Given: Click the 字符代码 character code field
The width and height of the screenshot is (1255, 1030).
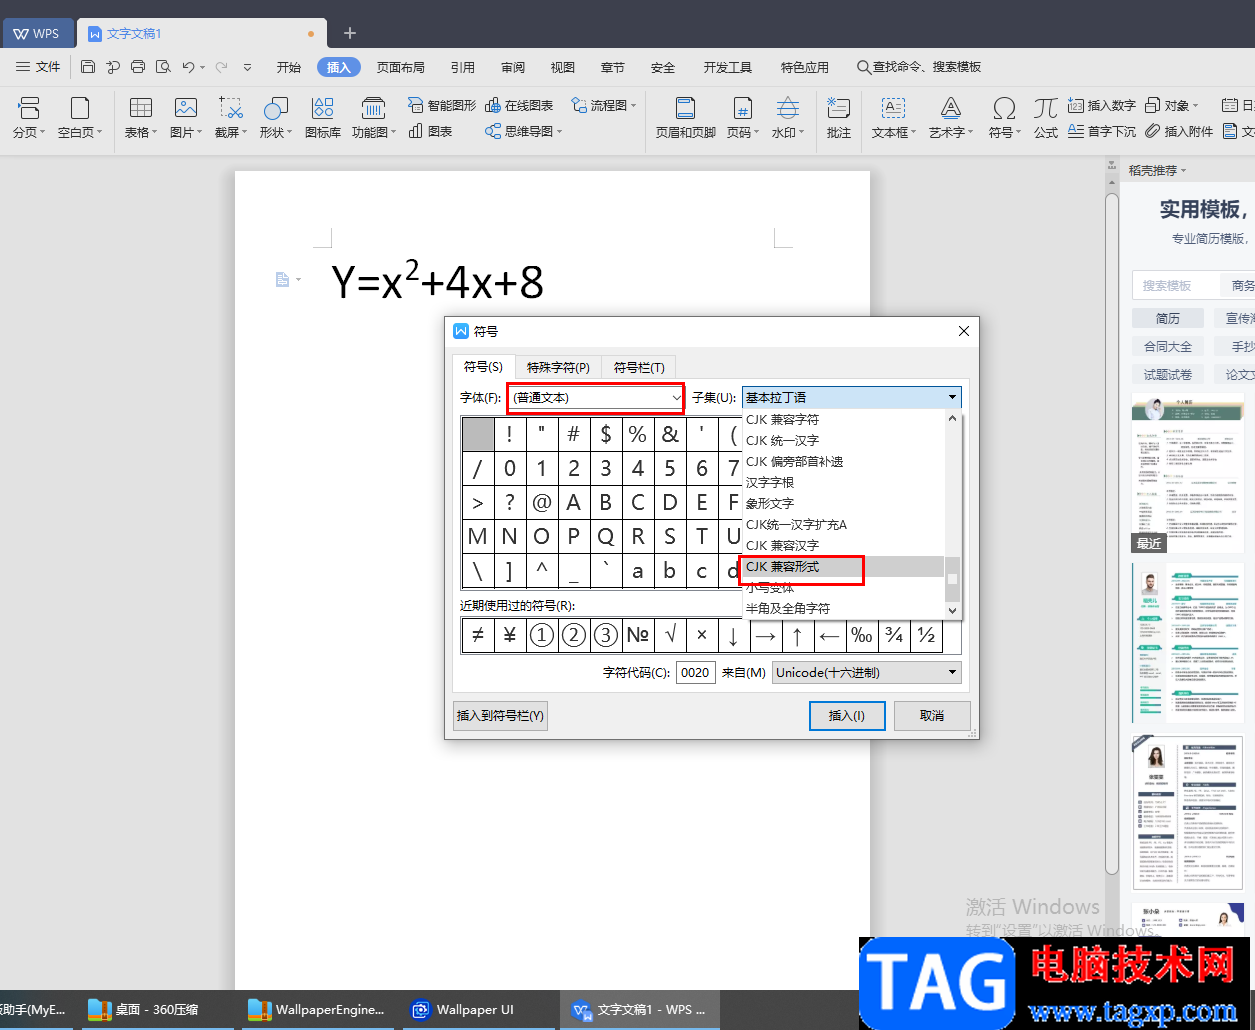Looking at the screenshot, I should click(x=696, y=672).
